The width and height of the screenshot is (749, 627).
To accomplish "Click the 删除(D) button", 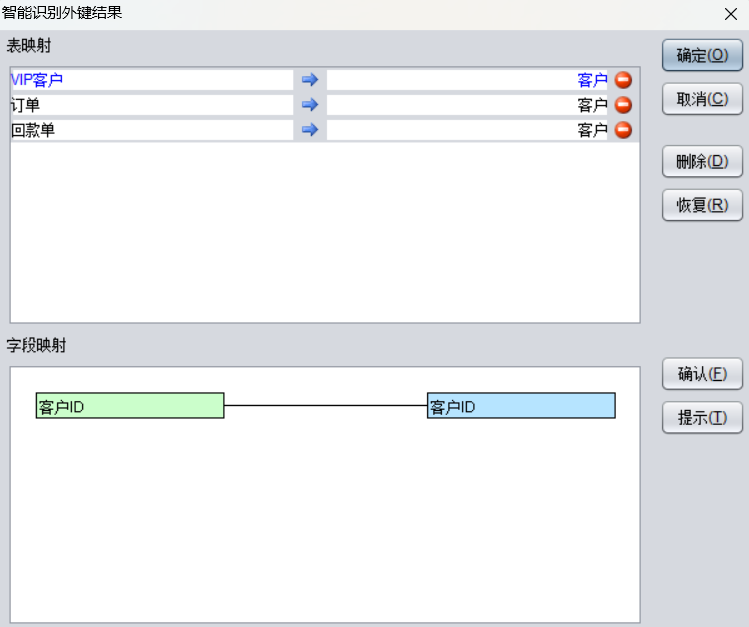I will (x=702, y=161).
